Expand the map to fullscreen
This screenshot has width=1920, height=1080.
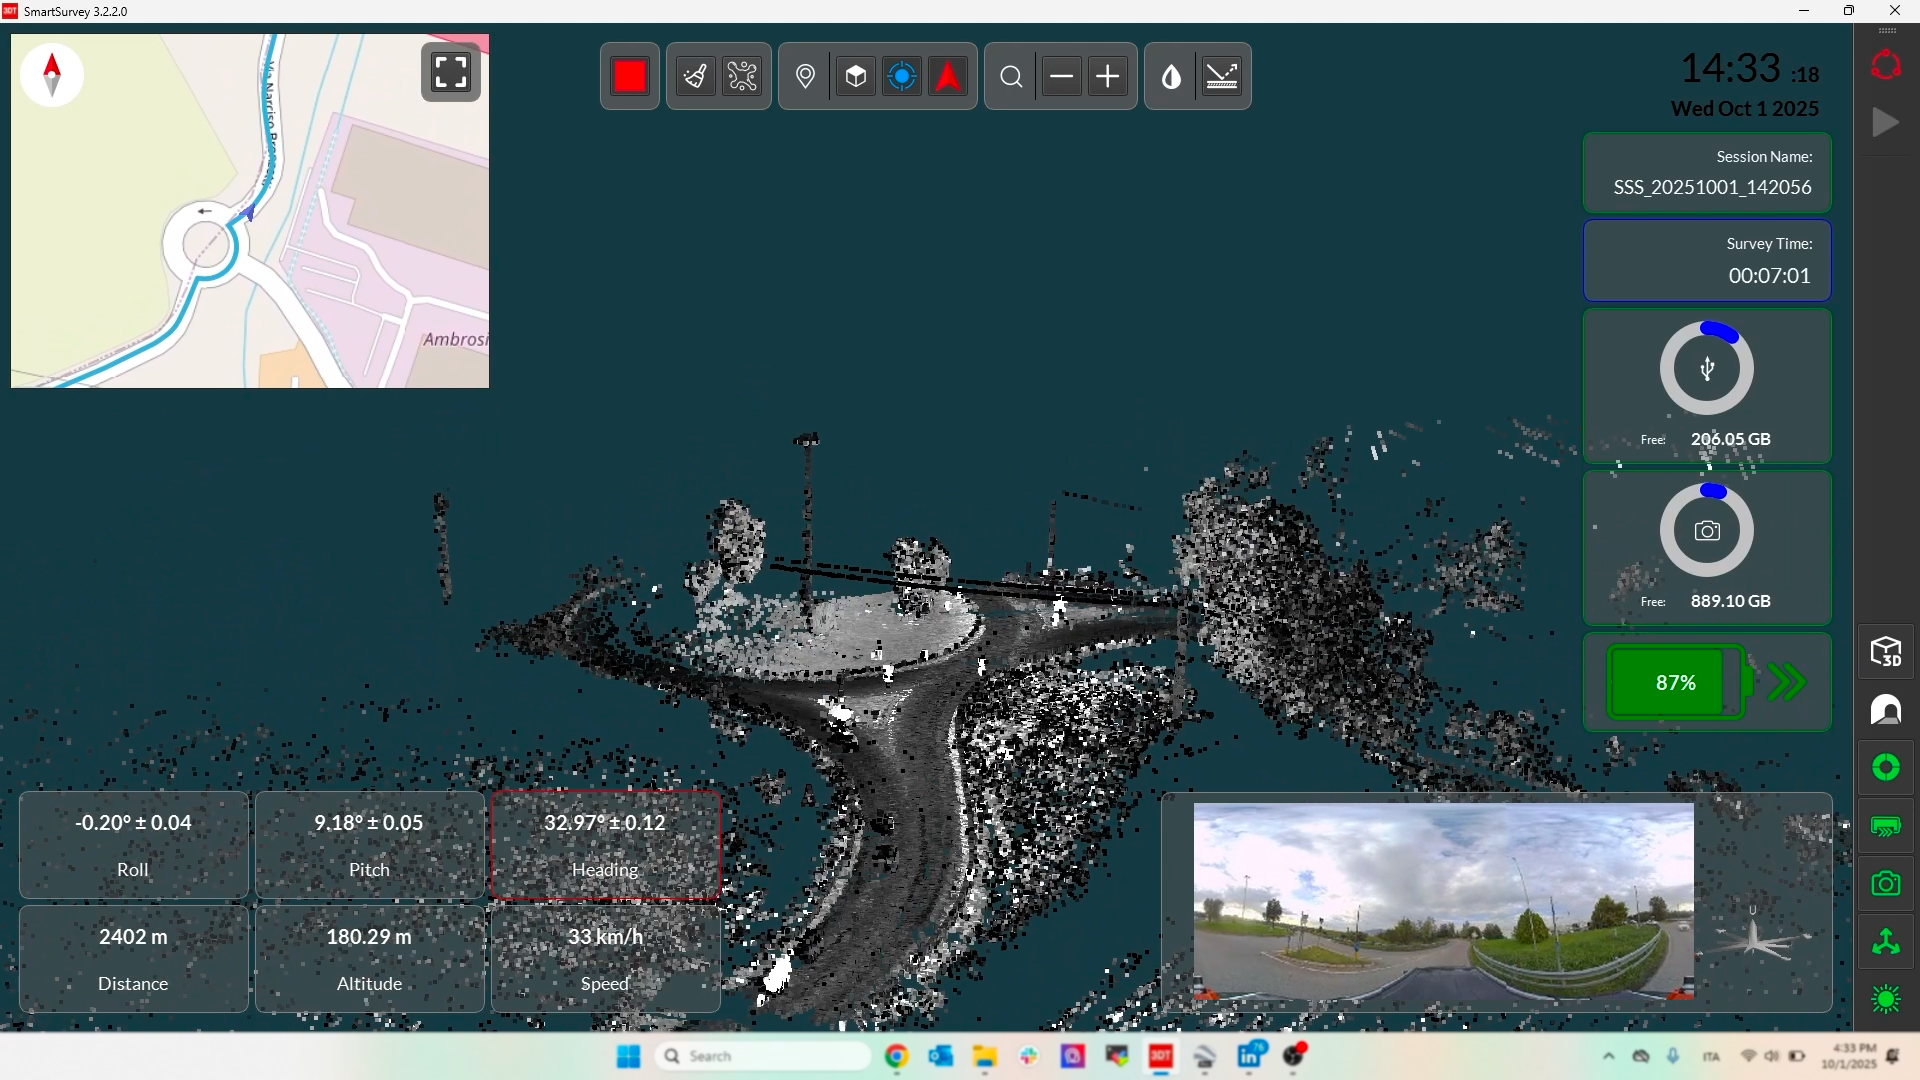coord(451,72)
